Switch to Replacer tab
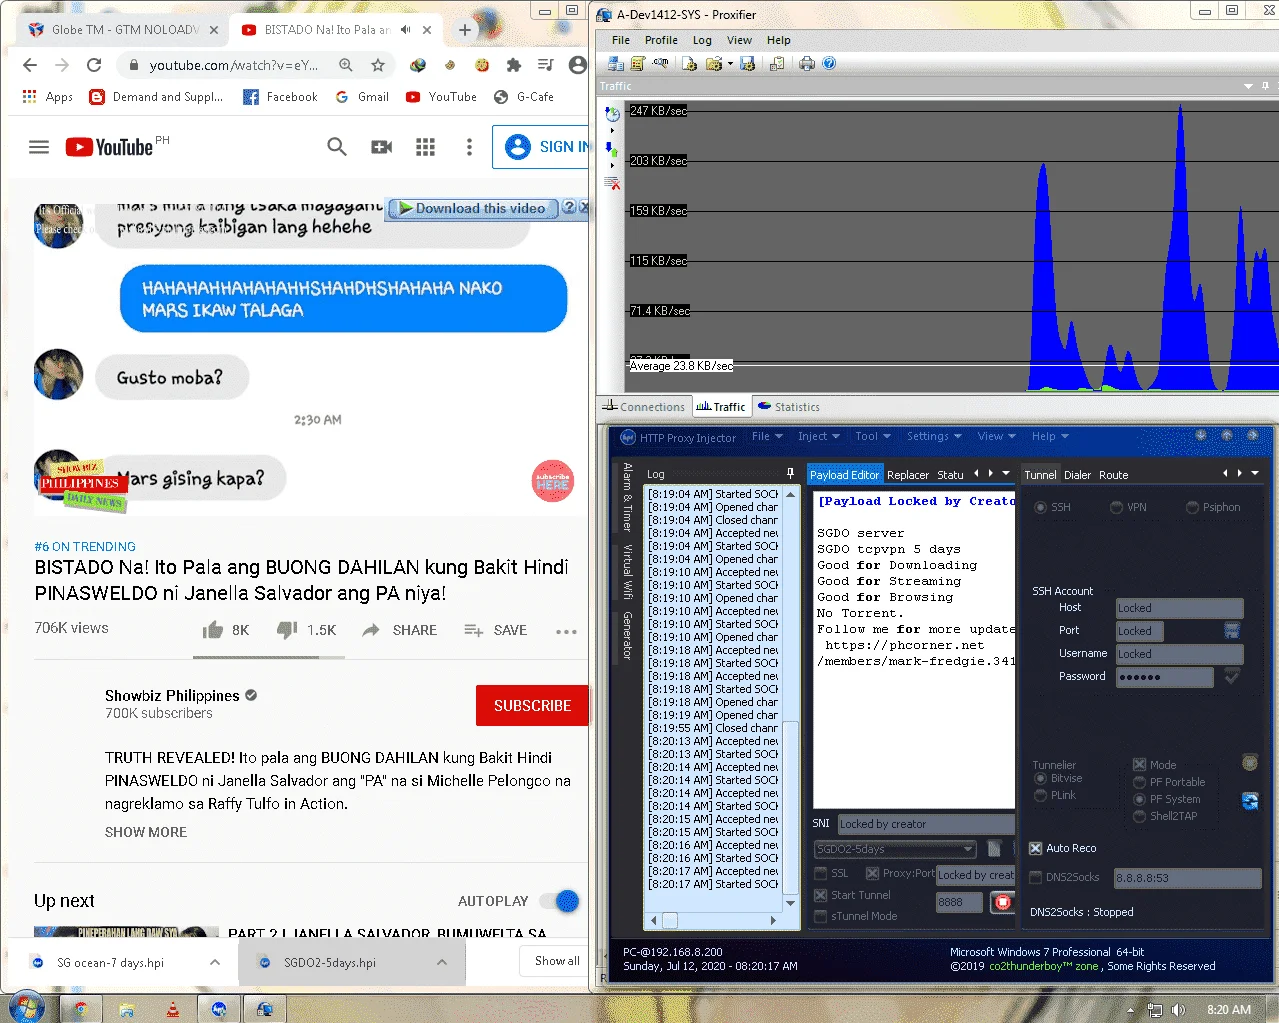This screenshot has height=1023, width=1279. [908, 475]
